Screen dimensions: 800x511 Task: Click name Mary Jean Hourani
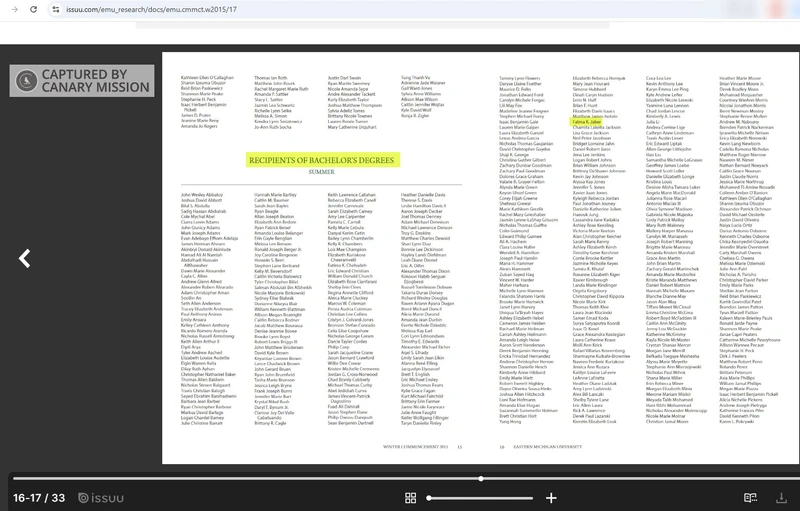click(x=590, y=84)
